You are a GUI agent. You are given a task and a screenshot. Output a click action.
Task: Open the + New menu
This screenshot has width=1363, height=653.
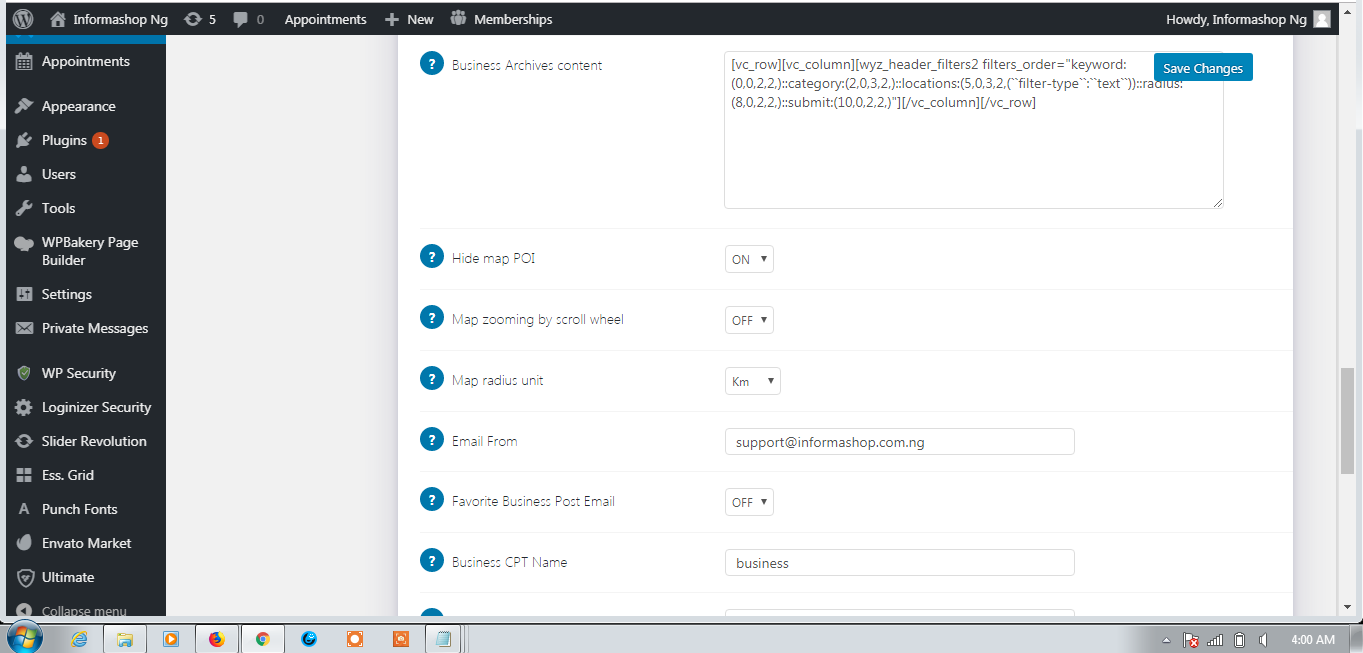point(409,18)
